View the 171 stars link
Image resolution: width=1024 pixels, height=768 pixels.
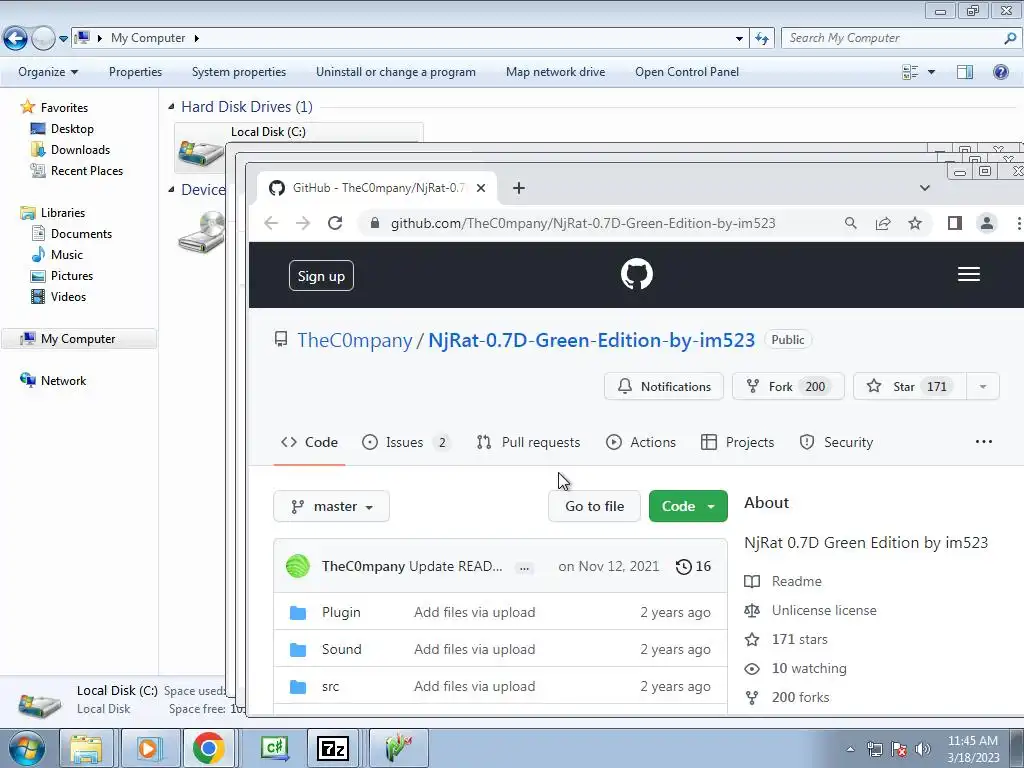[799, 639]
